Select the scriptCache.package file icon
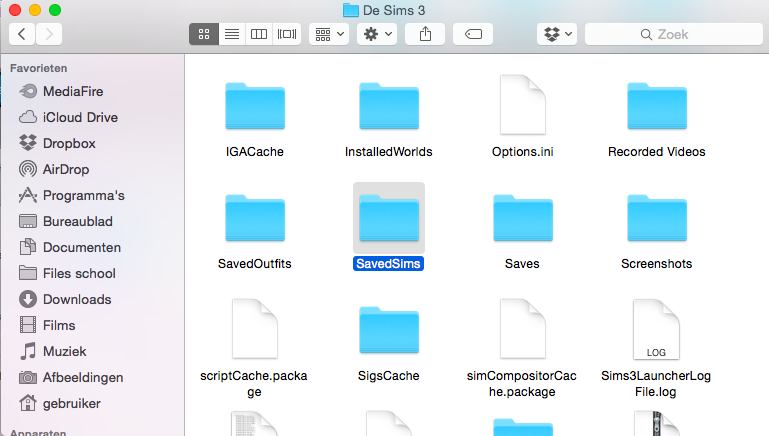769x436 pixels. tap(255, 329)
